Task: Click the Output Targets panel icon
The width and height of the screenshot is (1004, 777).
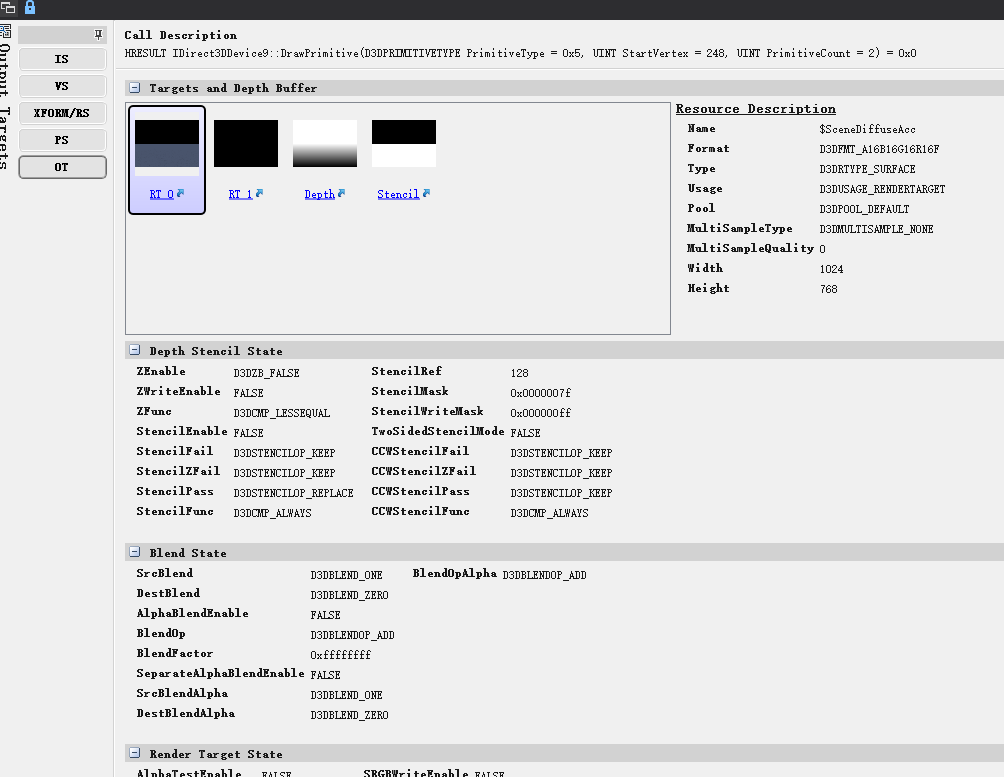Action: 6,31
